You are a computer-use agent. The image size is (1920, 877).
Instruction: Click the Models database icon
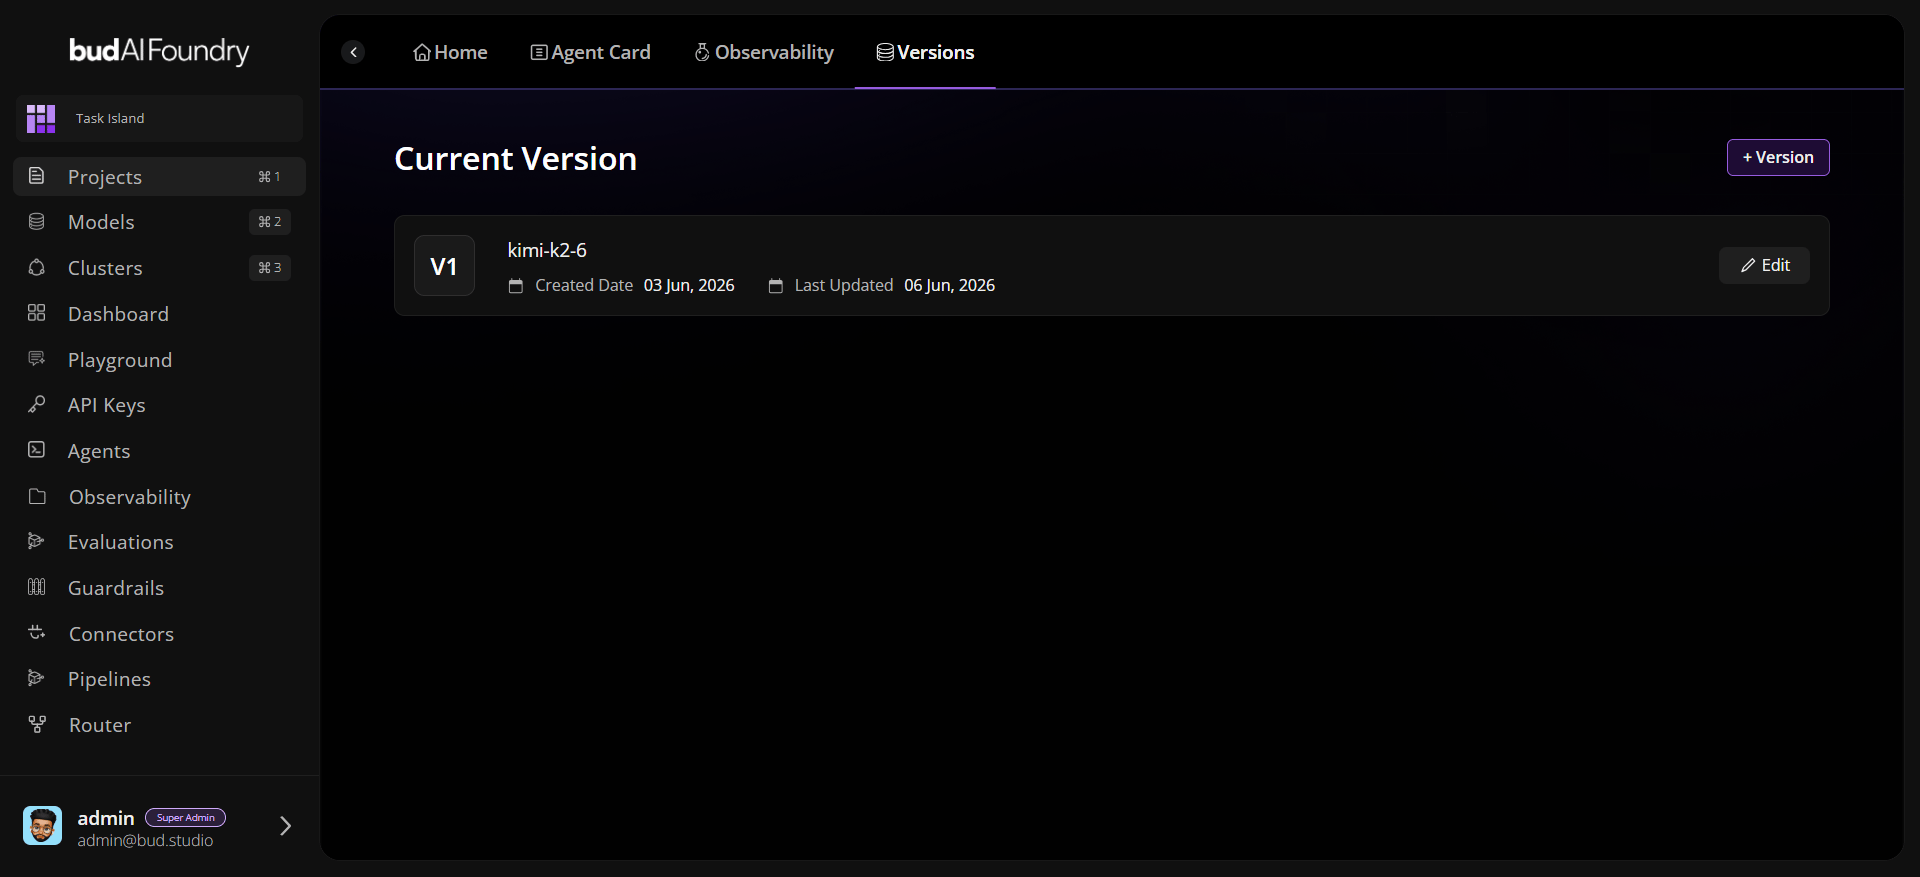tap(37, 221)
